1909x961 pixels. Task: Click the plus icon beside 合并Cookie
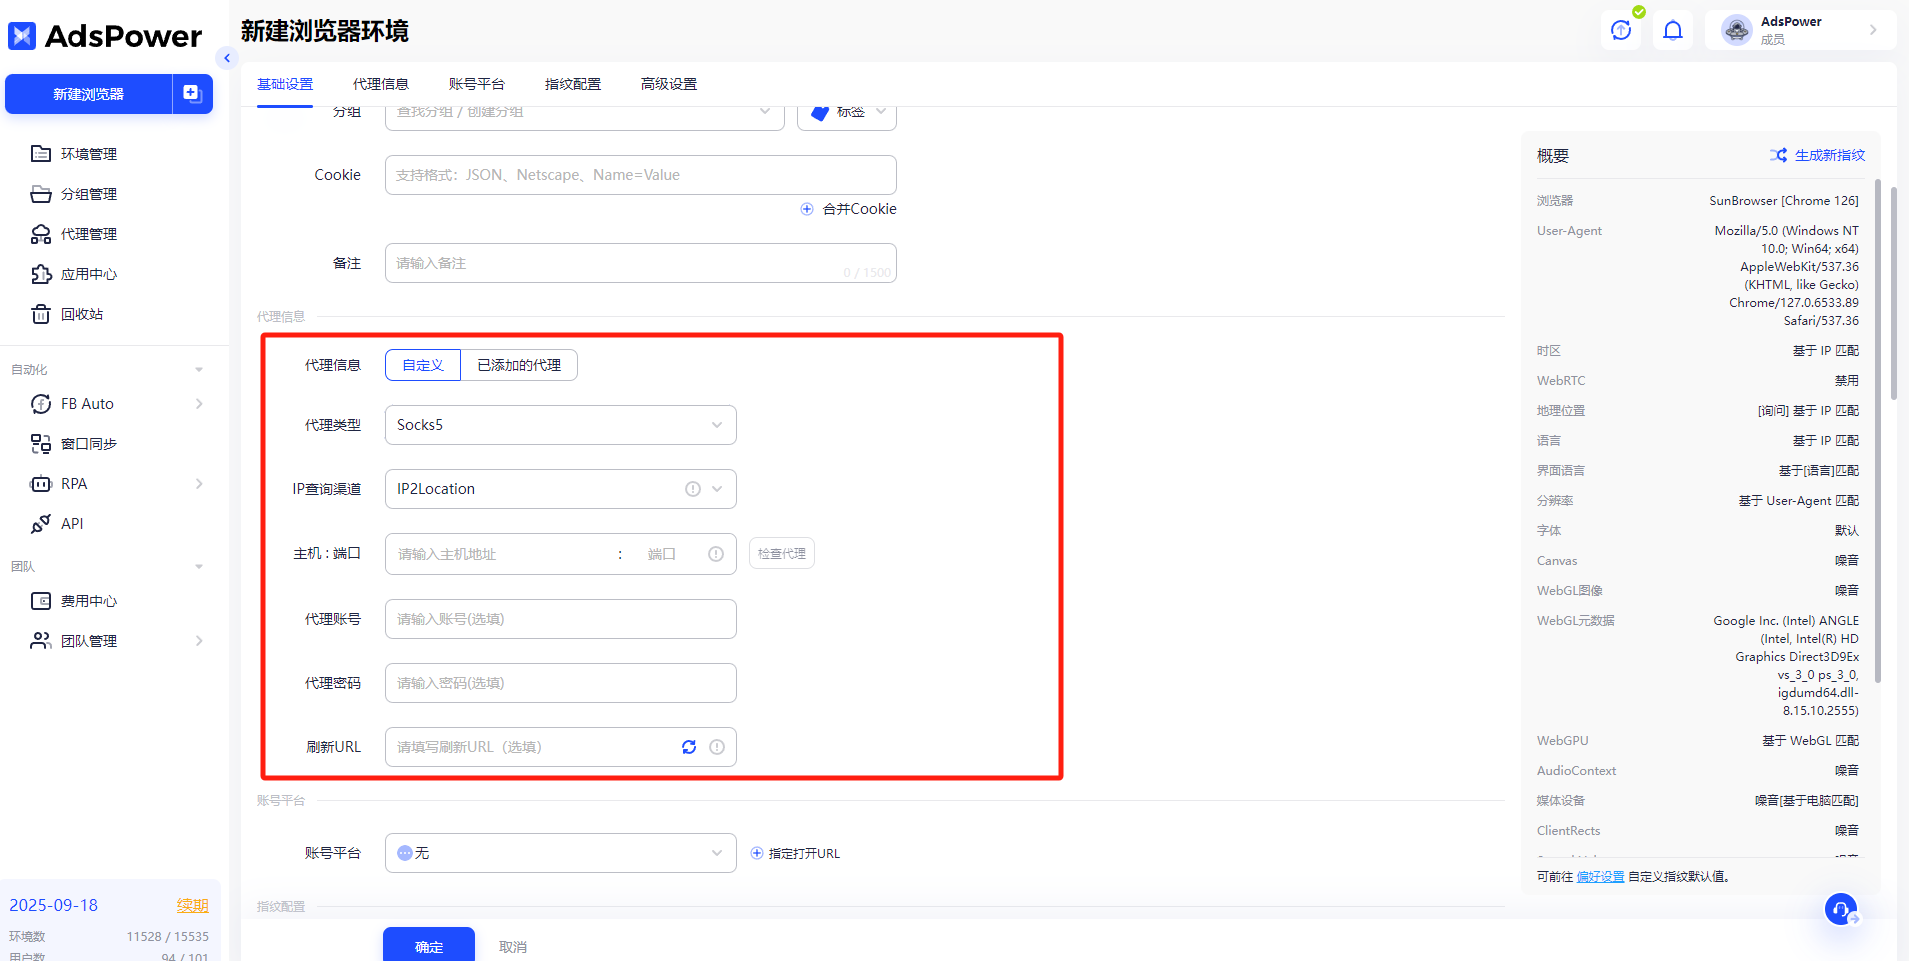pos(807,209)
